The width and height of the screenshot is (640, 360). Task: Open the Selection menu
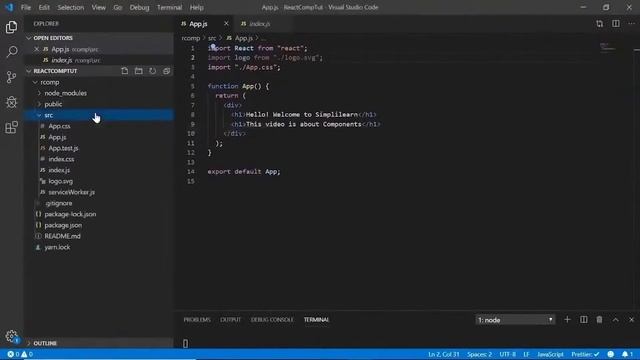pyautogui.click(x=71, y=7)
